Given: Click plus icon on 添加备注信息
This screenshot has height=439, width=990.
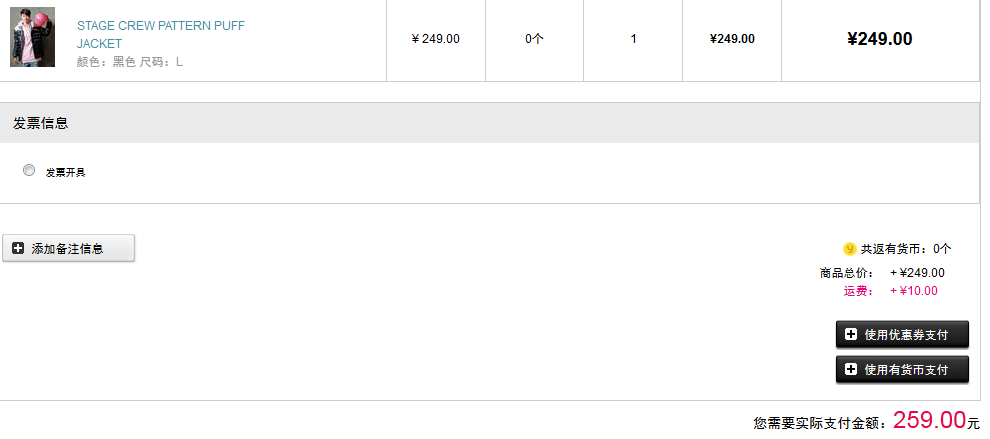Looking at the screenshot, I should click(18, 248).
